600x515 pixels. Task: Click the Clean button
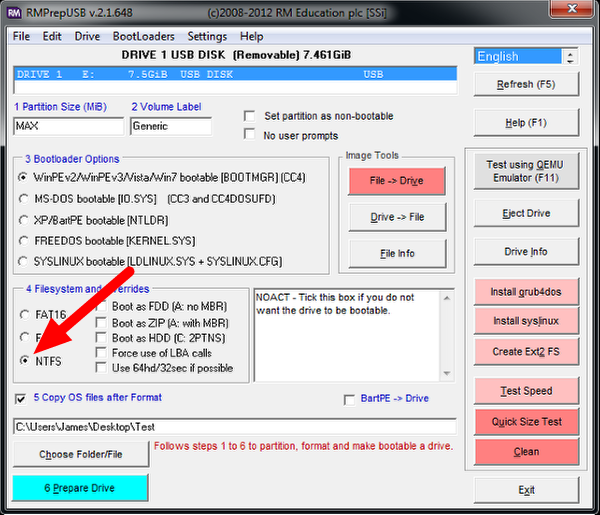pos(526,452)
